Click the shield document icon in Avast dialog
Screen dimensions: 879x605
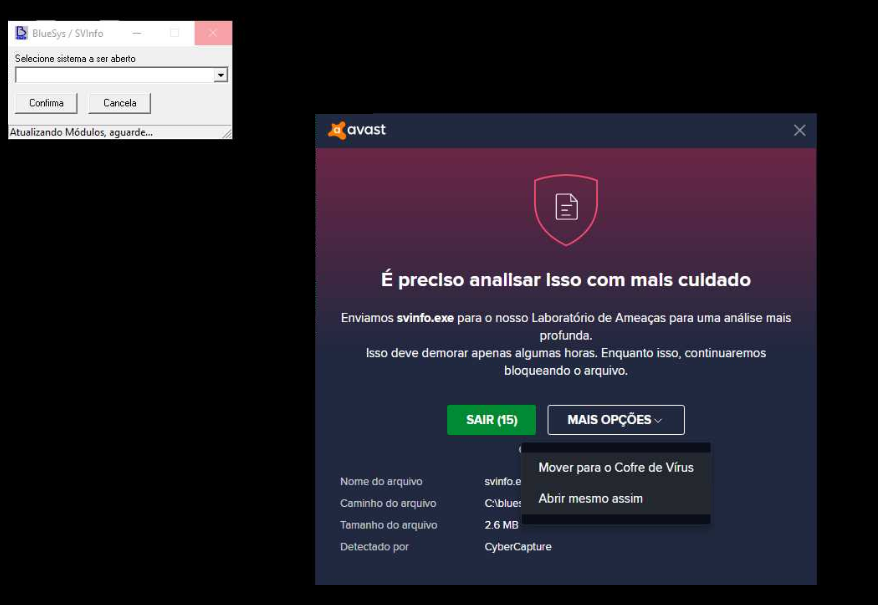[566, 210]
